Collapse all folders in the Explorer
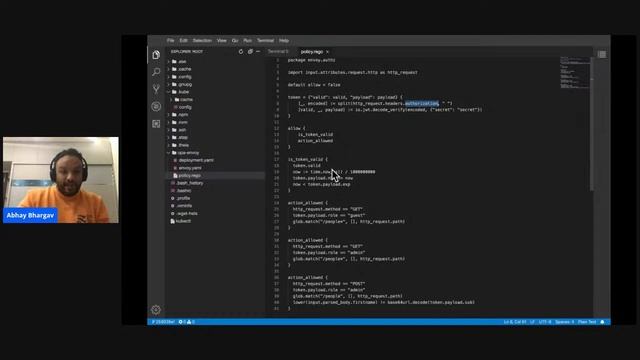 point(250,51)
